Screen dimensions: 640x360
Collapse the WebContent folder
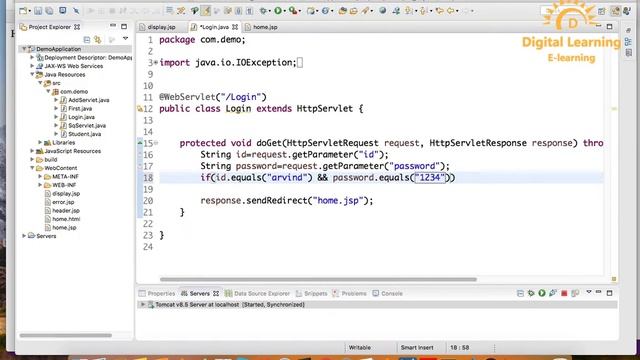point(32,168)
